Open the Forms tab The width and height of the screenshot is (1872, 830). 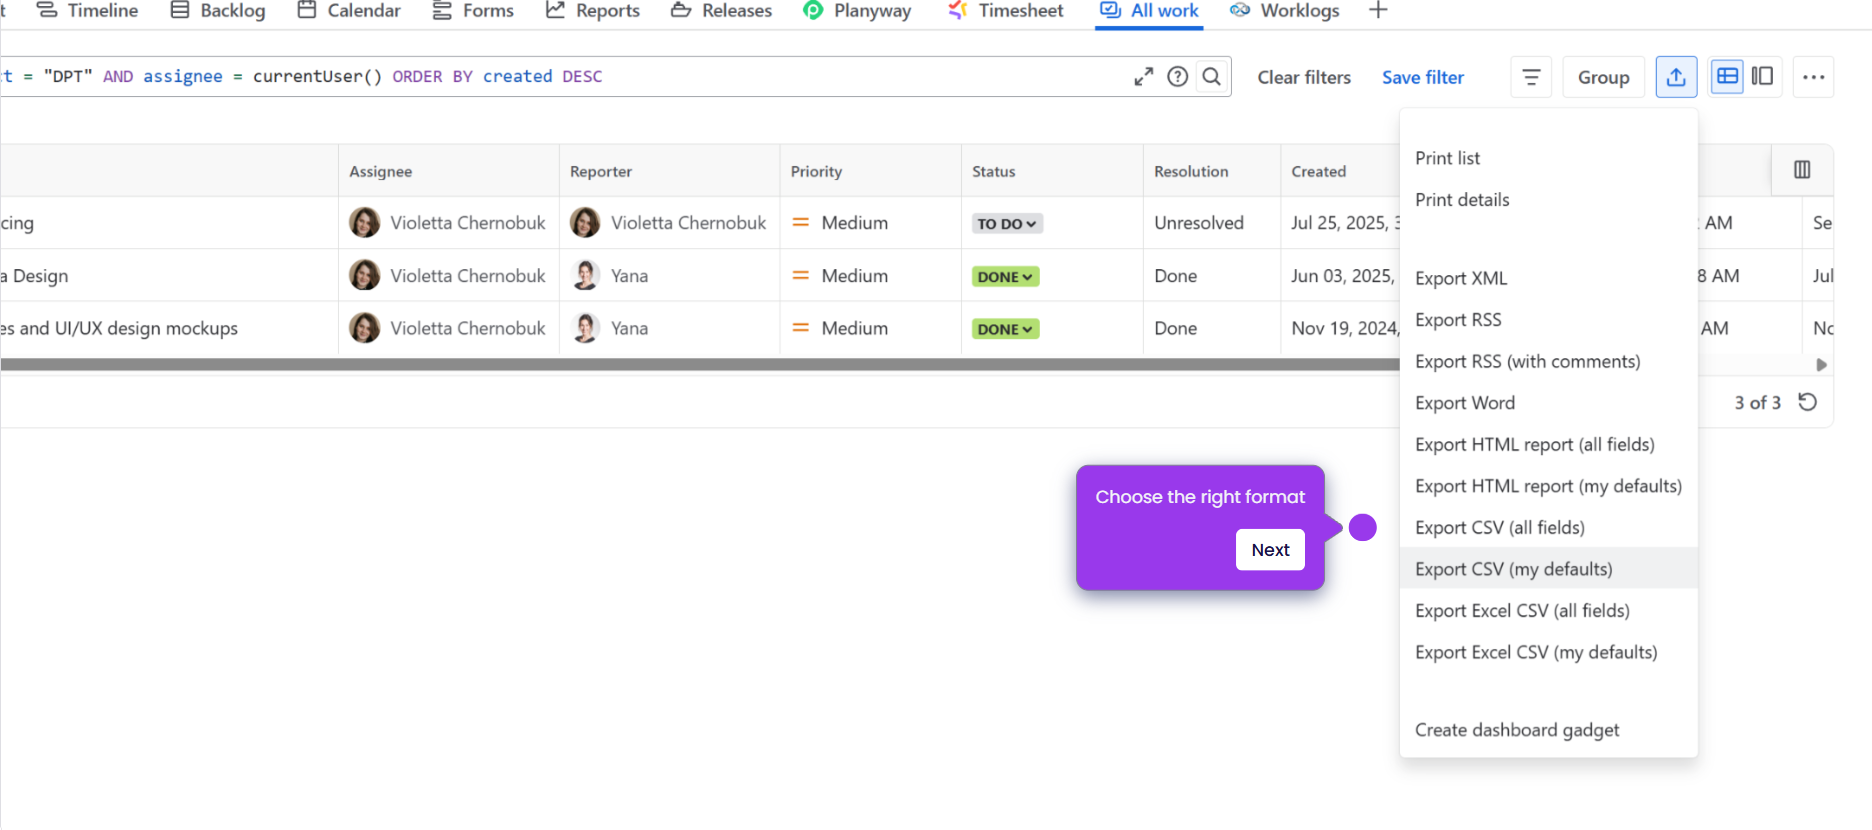click(472, 11)
